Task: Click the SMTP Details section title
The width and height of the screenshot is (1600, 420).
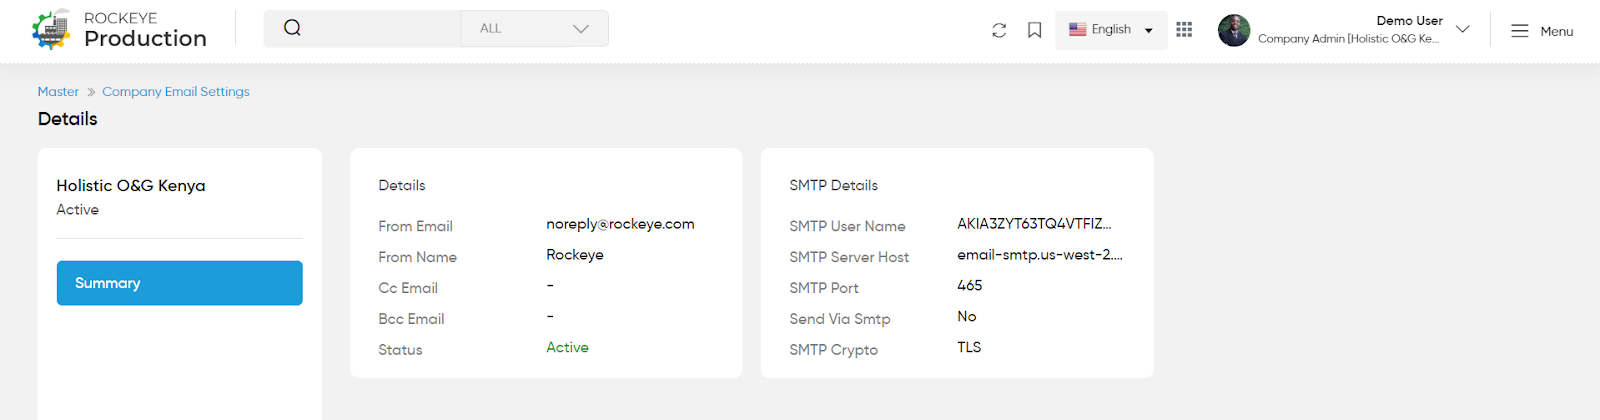Action: click(833, 185)
